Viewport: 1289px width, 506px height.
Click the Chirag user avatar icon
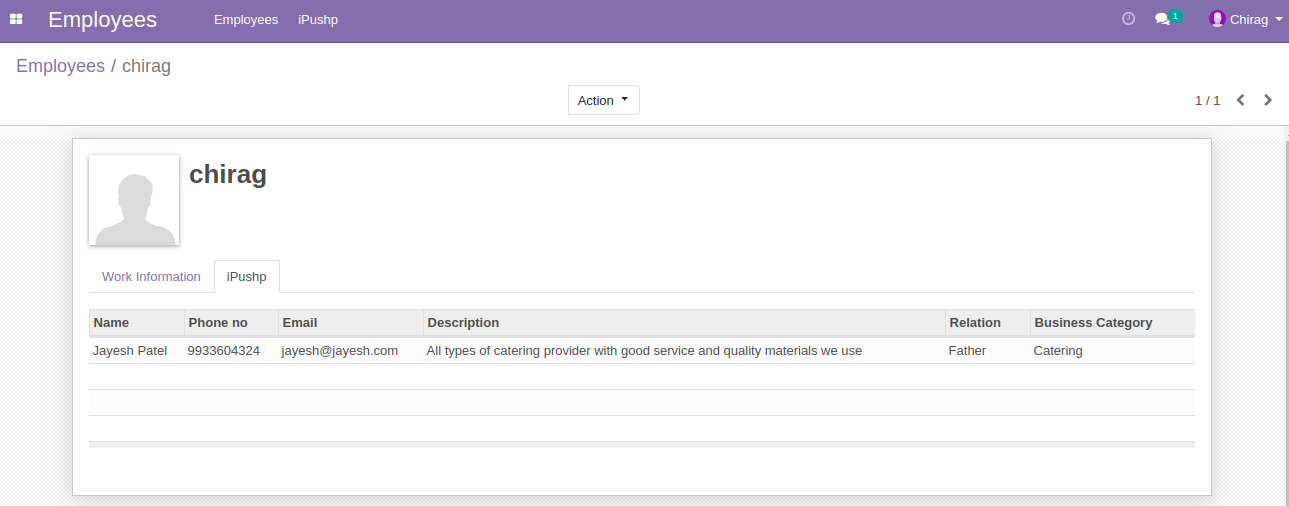(1217, 19)
